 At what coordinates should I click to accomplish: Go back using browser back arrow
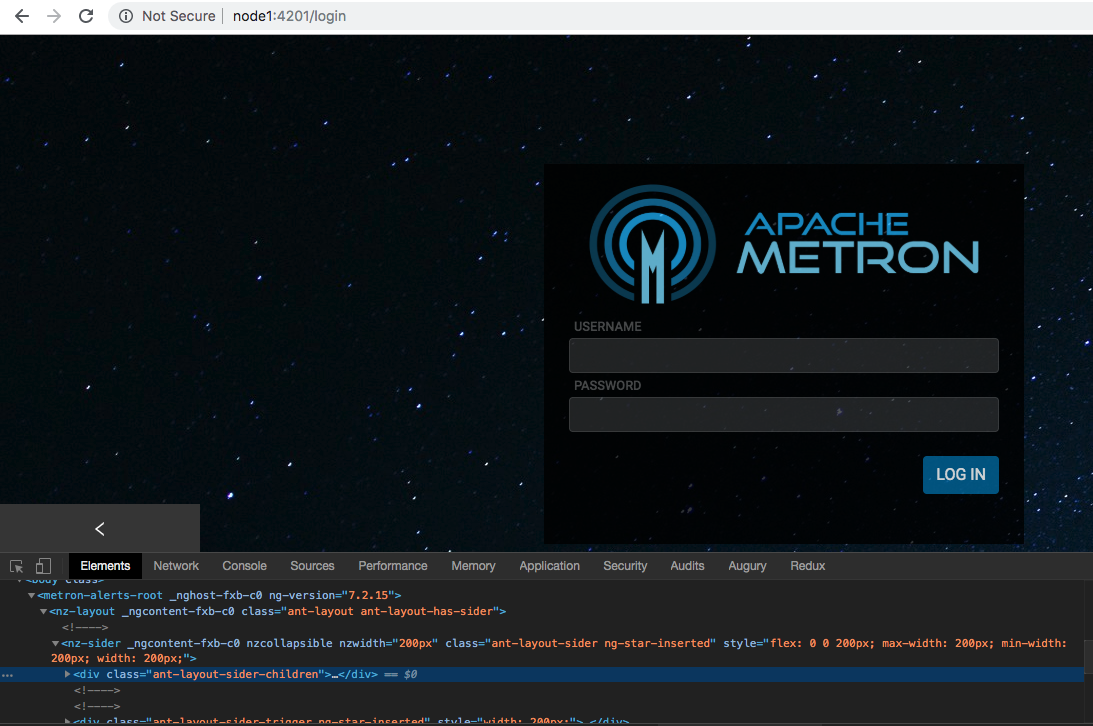pyautogui.click(x=22, y=16)
